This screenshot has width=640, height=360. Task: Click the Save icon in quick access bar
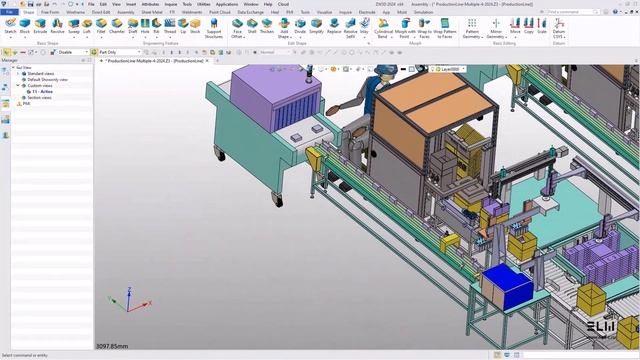click(x=31, y=4)
